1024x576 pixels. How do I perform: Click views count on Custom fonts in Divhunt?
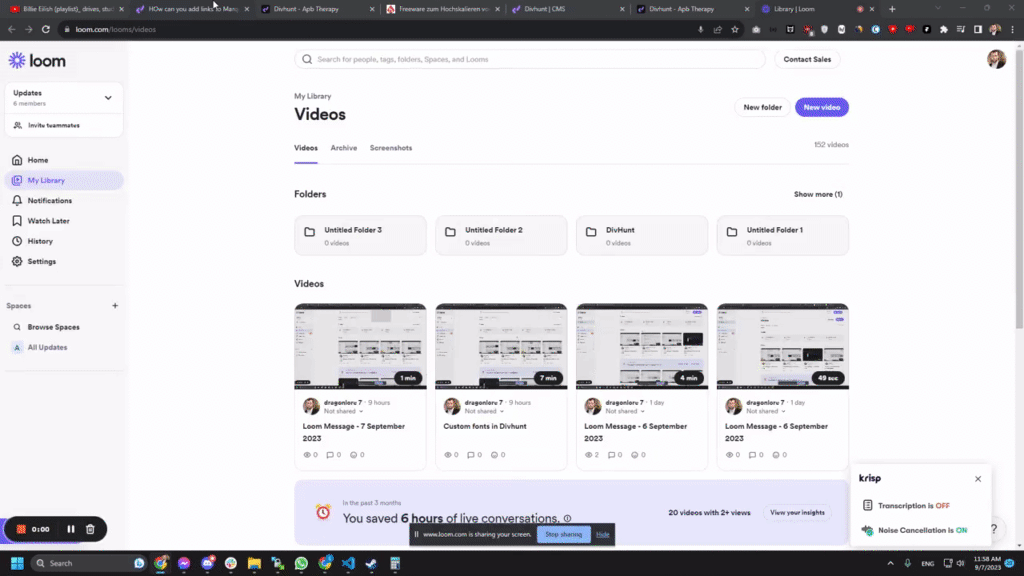click(x=451, y=455)
